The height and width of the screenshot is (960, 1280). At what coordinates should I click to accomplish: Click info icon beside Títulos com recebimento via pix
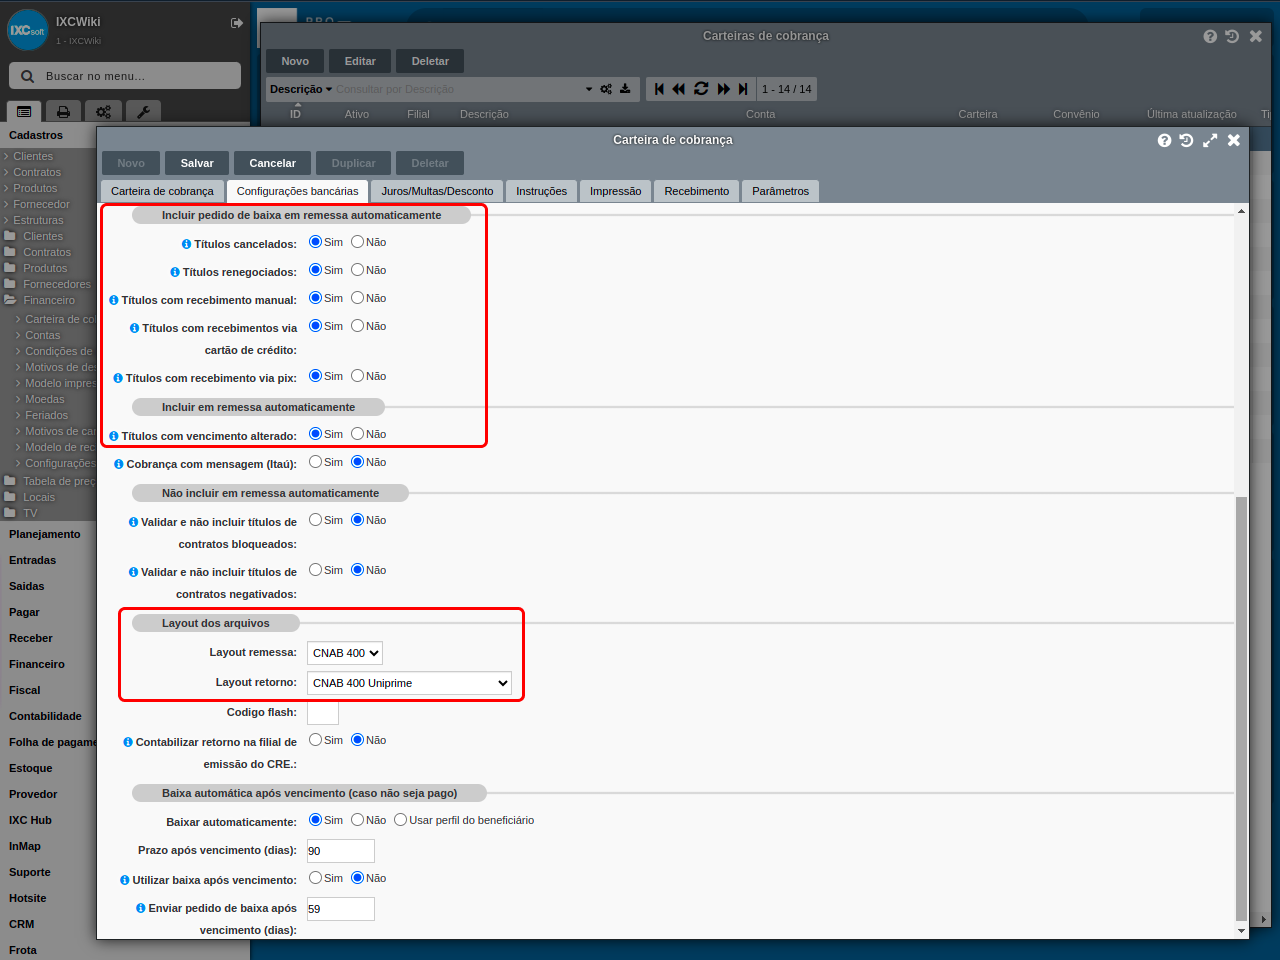pyautogui.click(x=118, y=378)
